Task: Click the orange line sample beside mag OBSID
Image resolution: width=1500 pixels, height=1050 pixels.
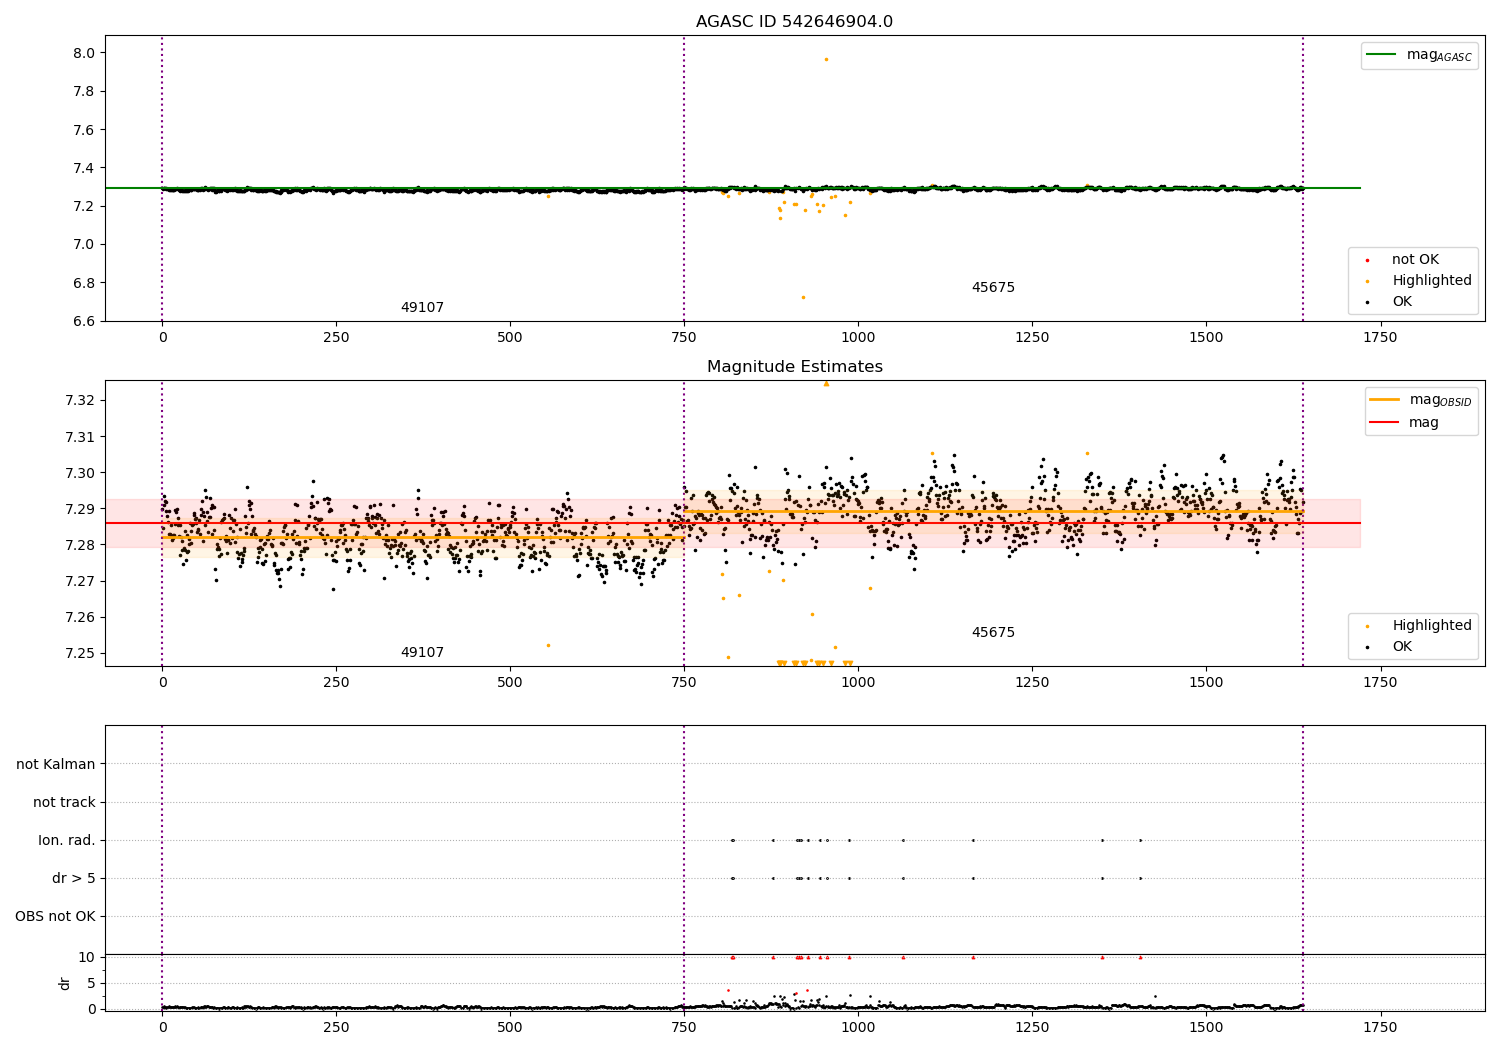Action: click(1384, 400)
